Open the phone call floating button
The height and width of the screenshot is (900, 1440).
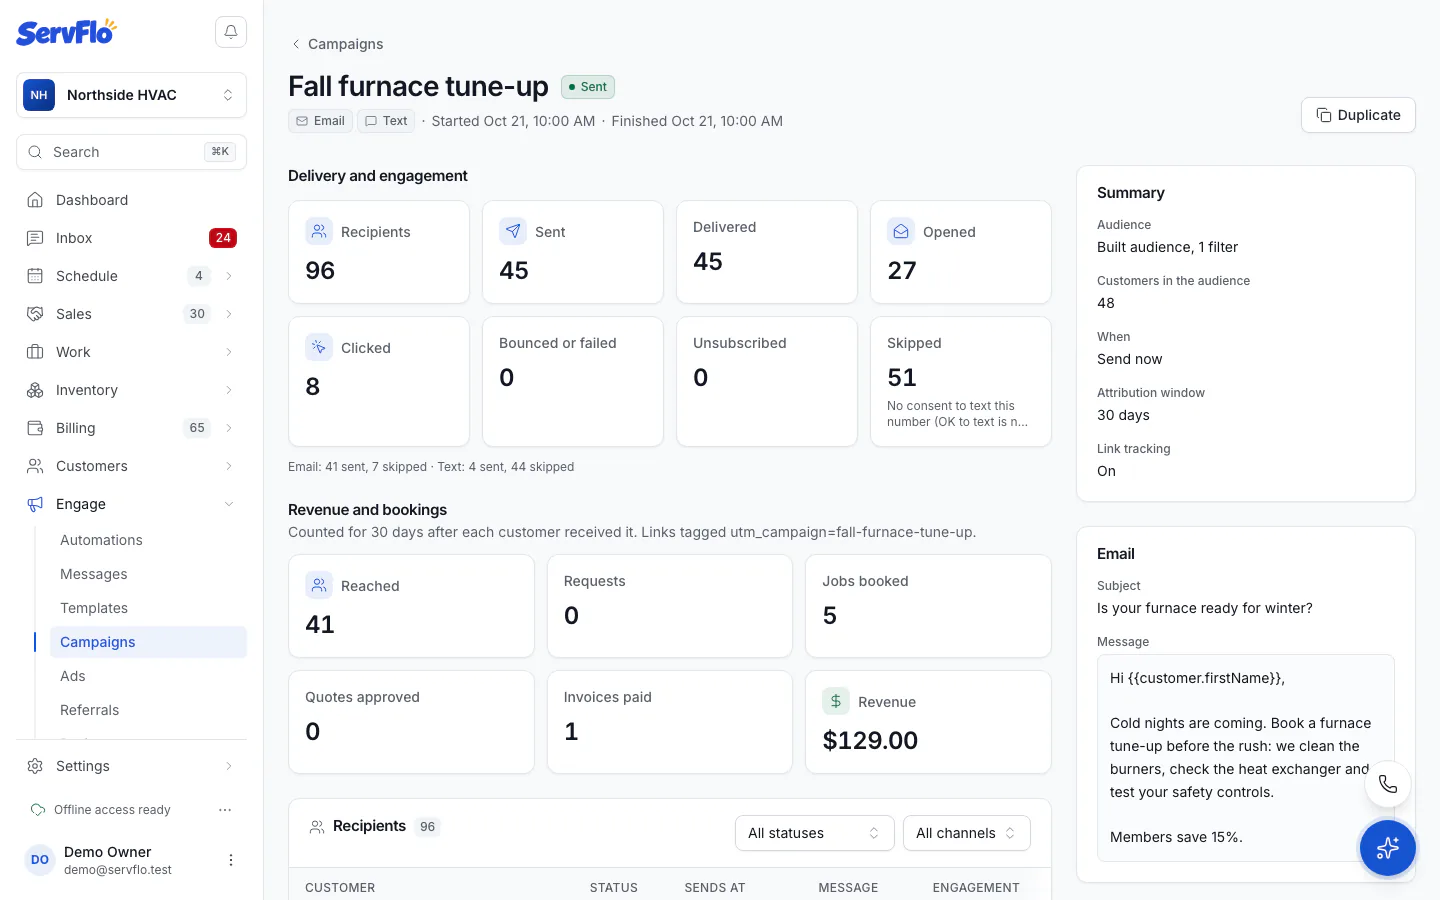tap(1388, 784)
